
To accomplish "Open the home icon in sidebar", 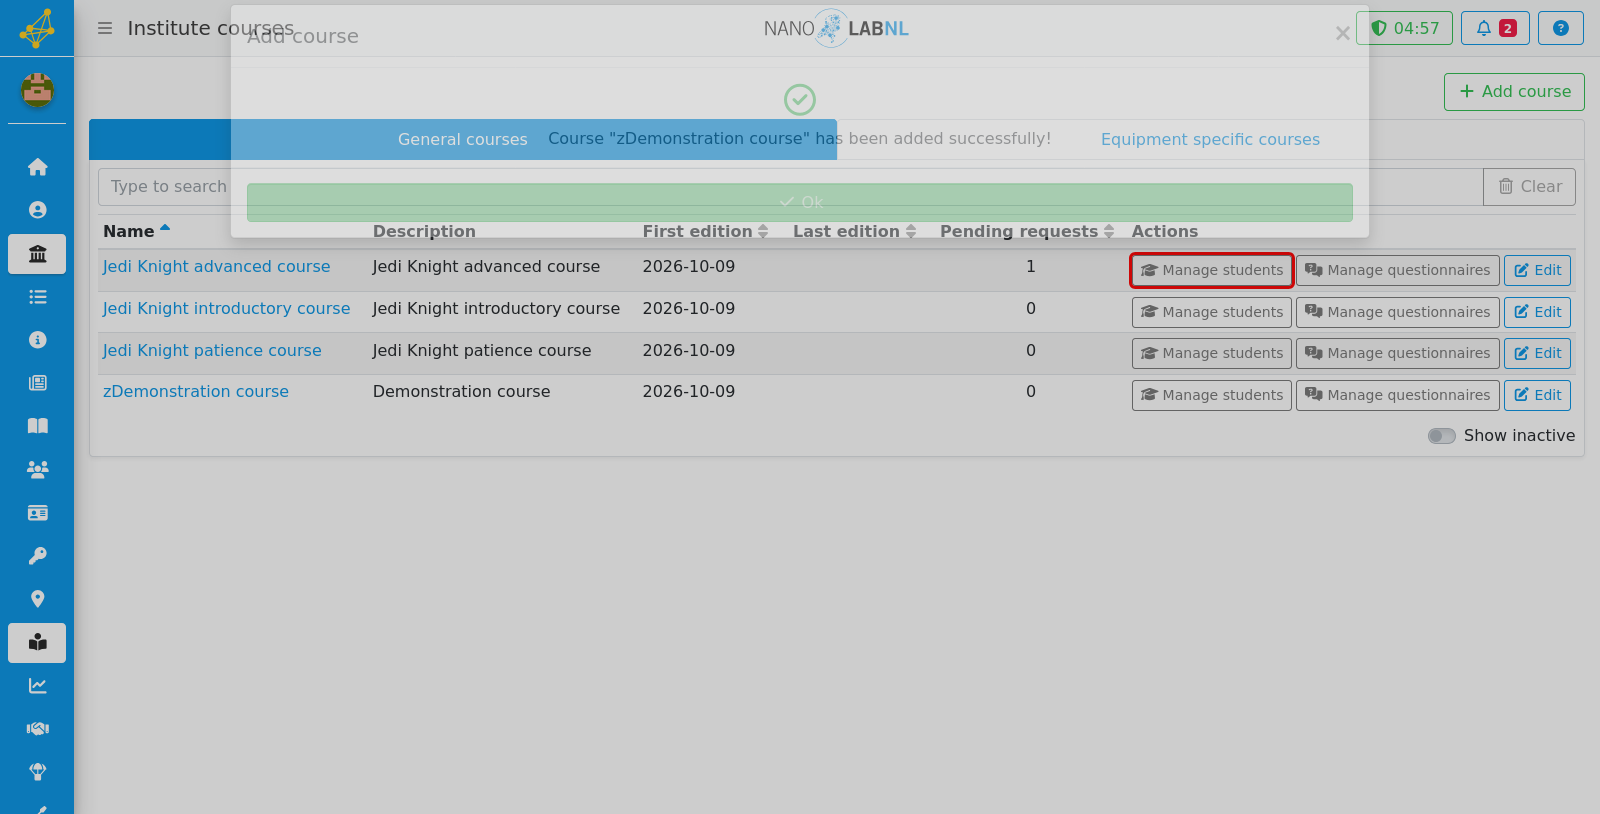I will pyautogui.click(x=37, y=167).
